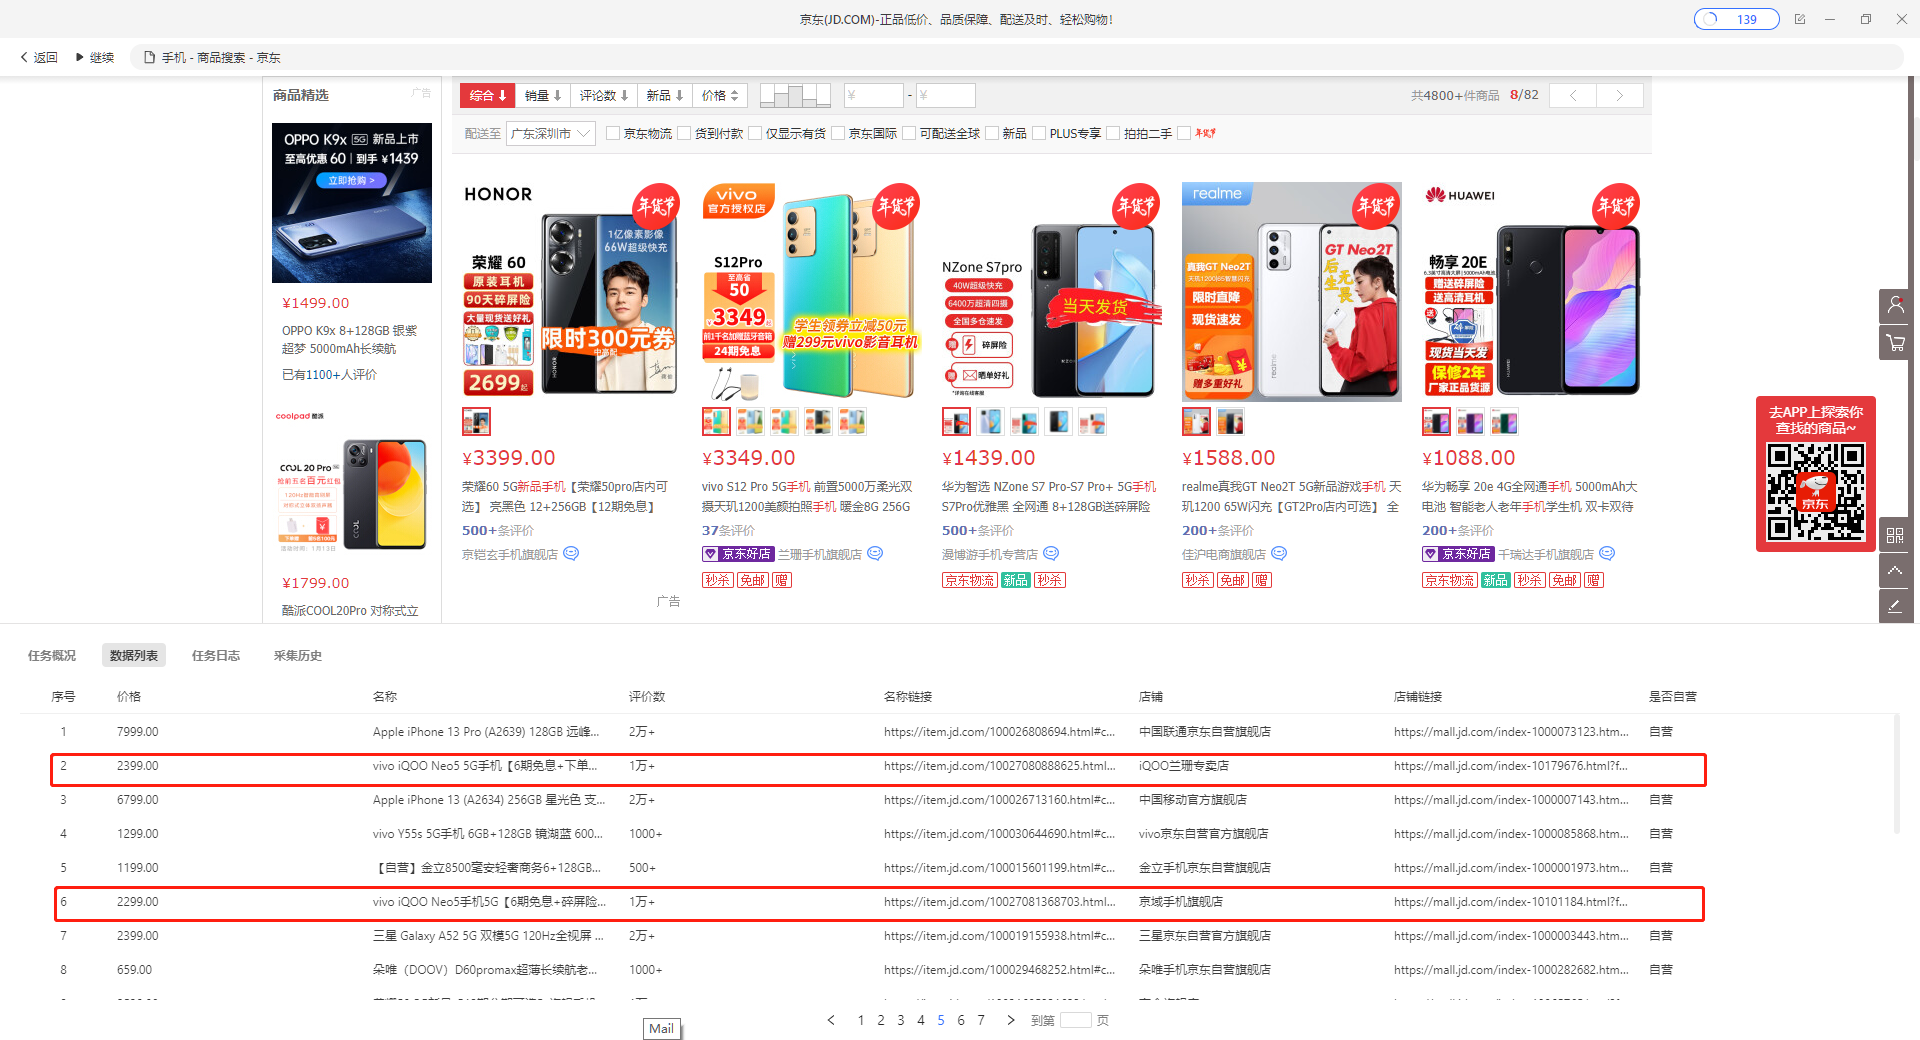Open 兰珊手机旗舰店 store link
Viewport: 1920px width, 1040px height.
coord(820,554)
